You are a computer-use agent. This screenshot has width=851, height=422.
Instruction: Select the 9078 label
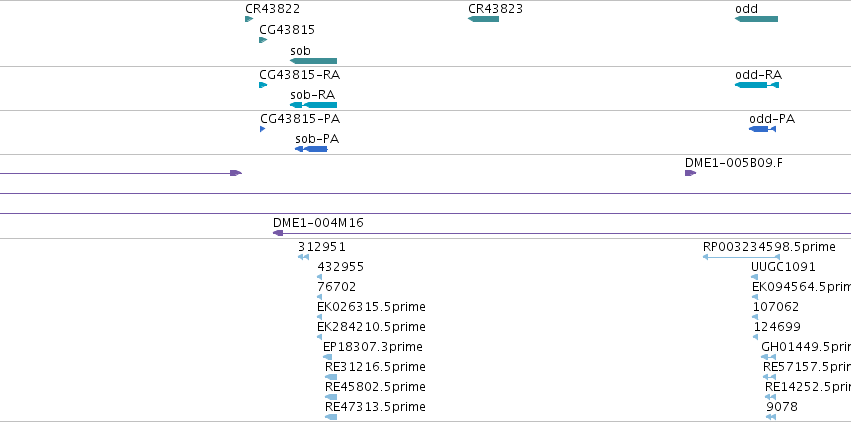(782, 407)
